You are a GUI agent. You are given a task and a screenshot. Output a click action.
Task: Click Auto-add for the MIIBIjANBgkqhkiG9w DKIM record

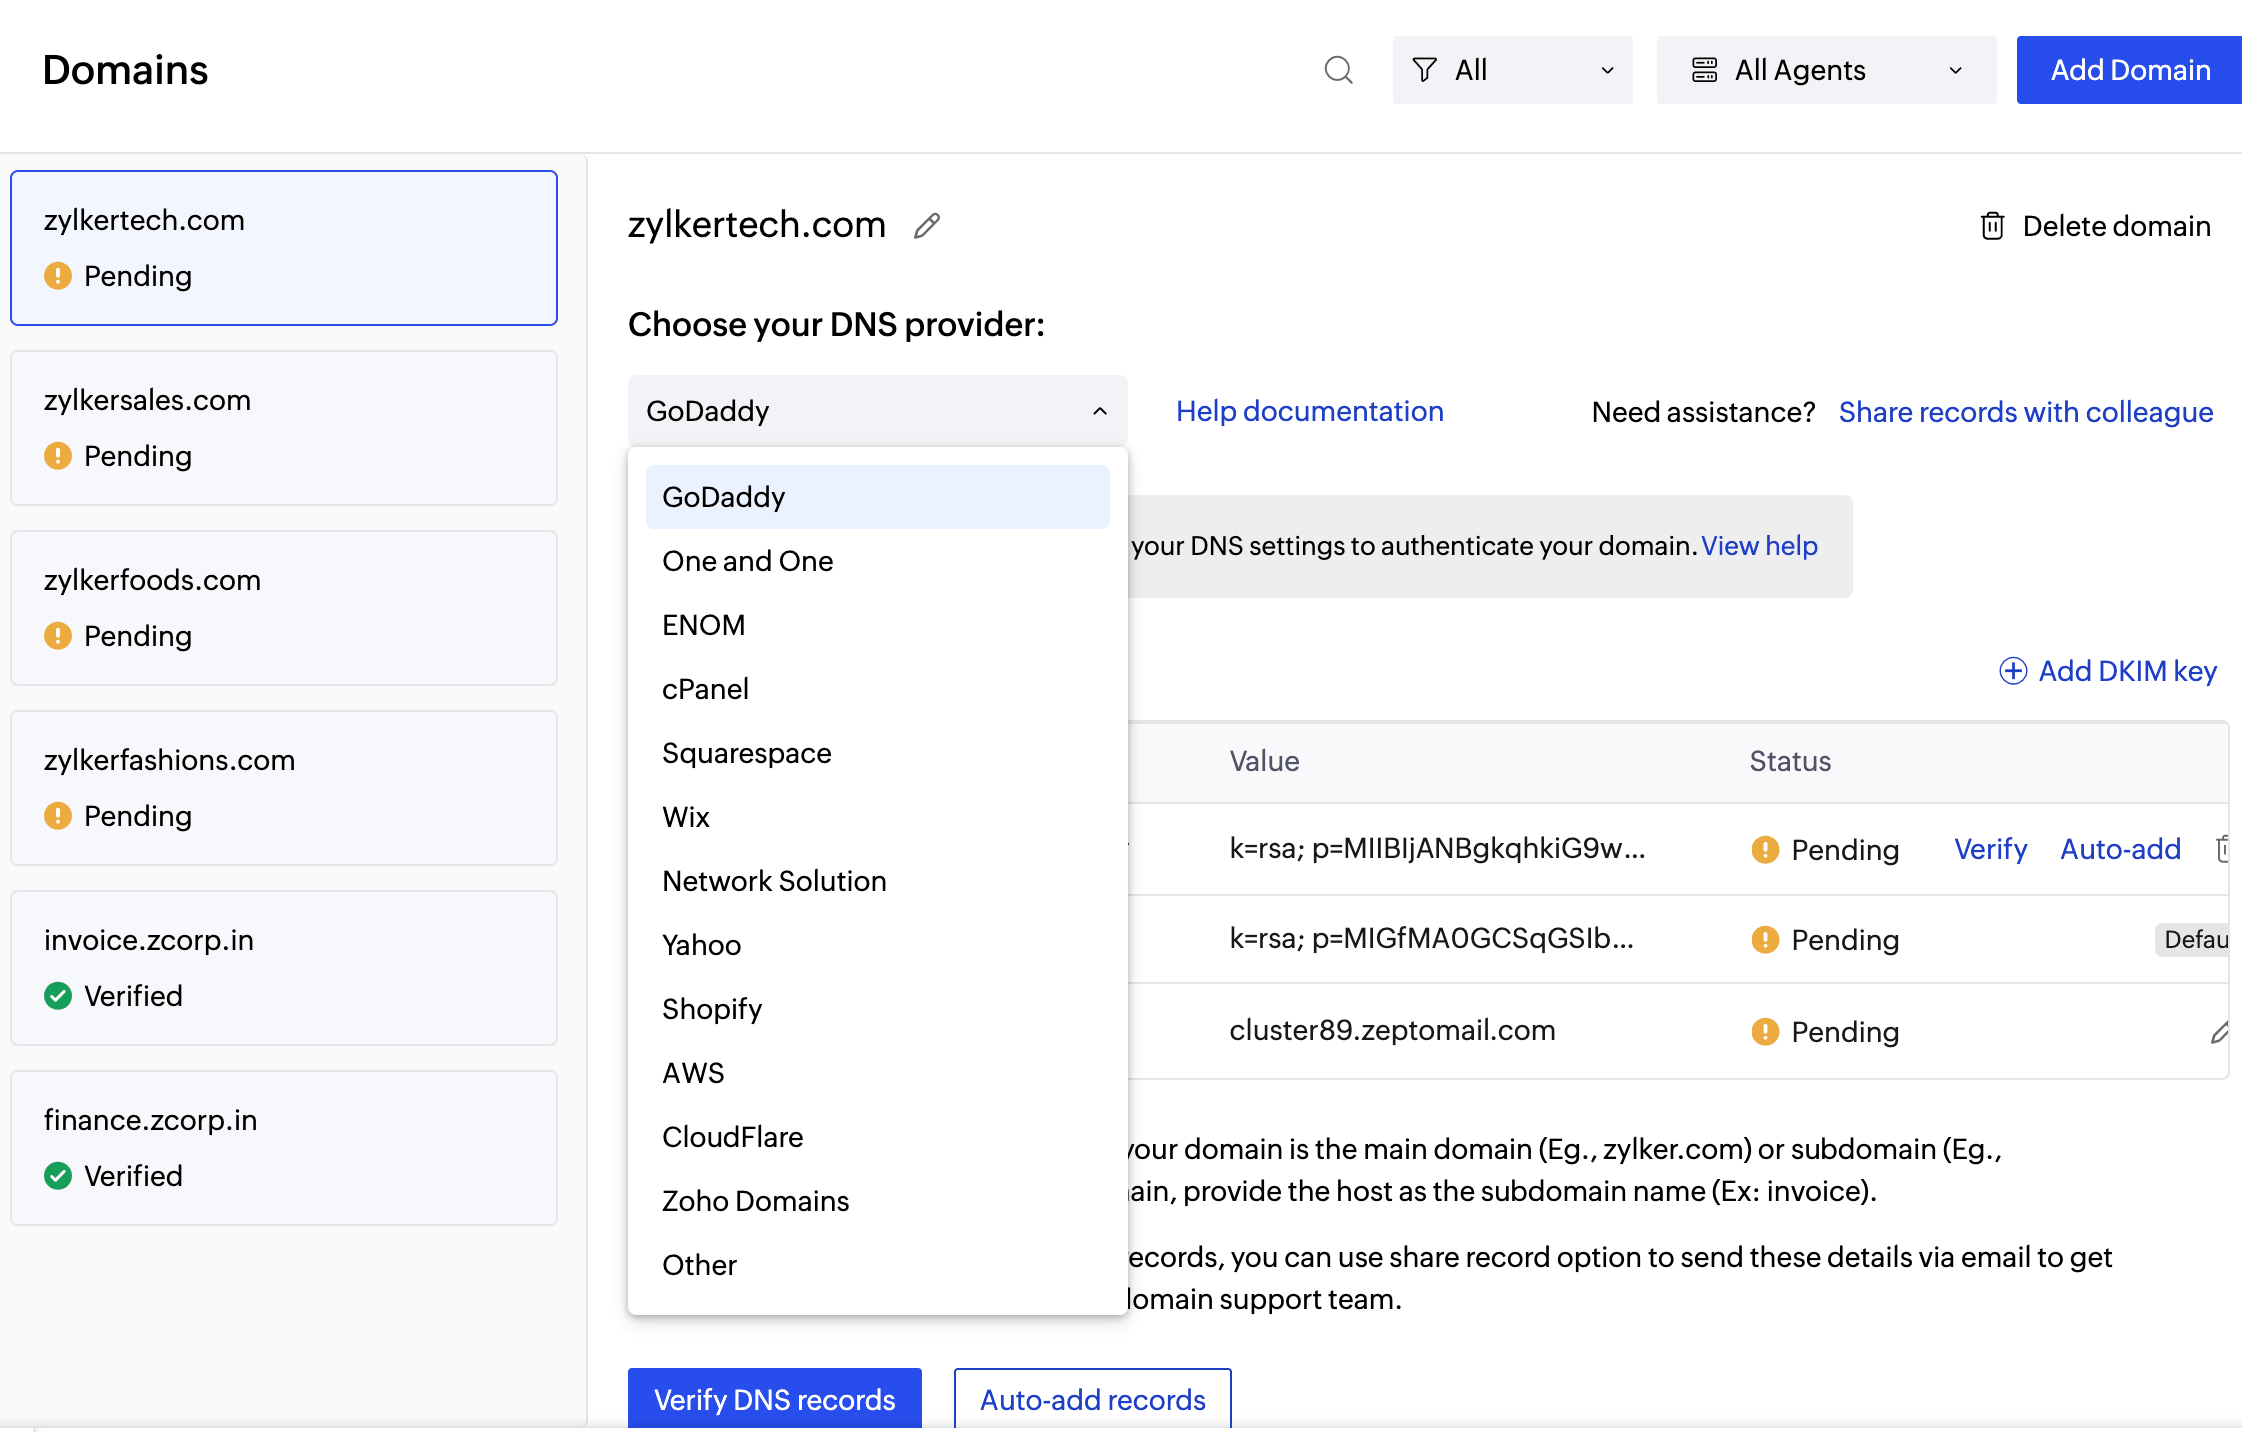(2120, 849)
